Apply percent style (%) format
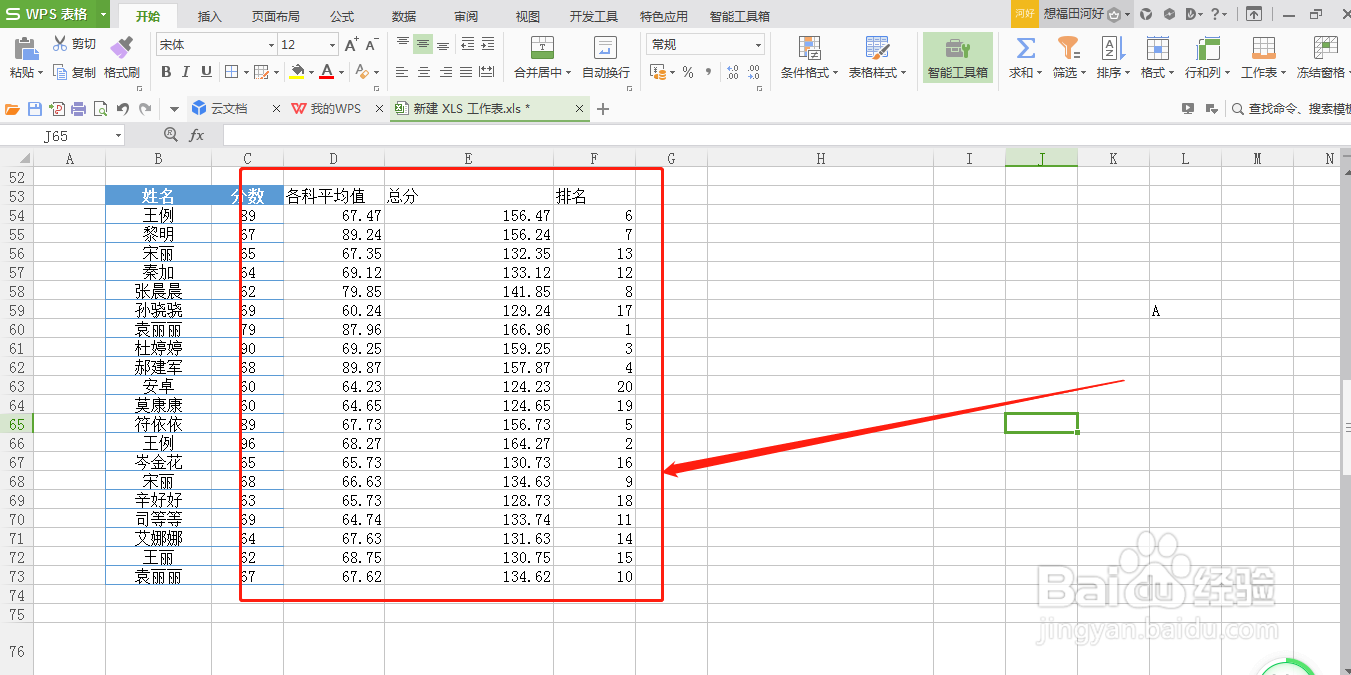This screenshot has height=675, width=1351. (688, 72)
